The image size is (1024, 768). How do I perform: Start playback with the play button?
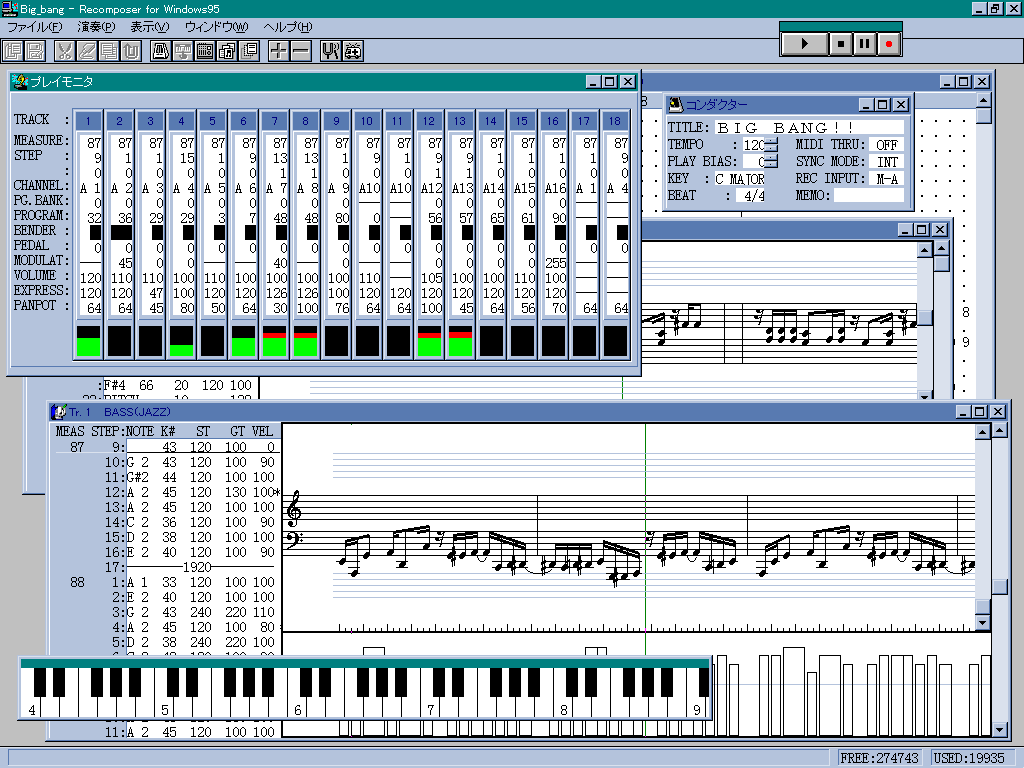(805, 44)
